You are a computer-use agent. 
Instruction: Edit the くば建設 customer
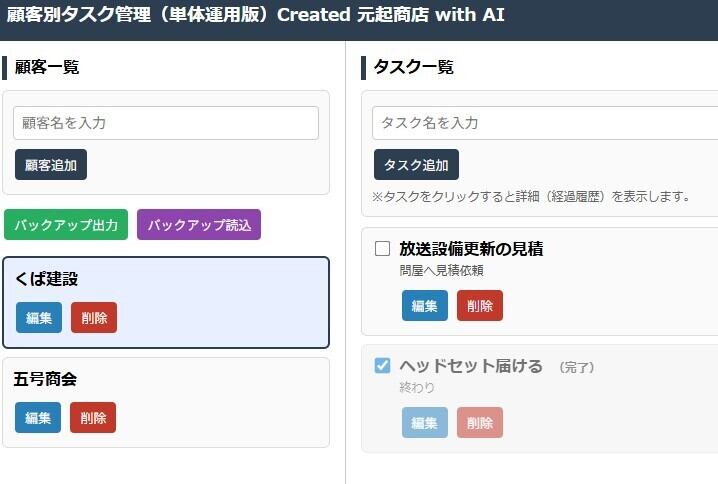[39, 317]
